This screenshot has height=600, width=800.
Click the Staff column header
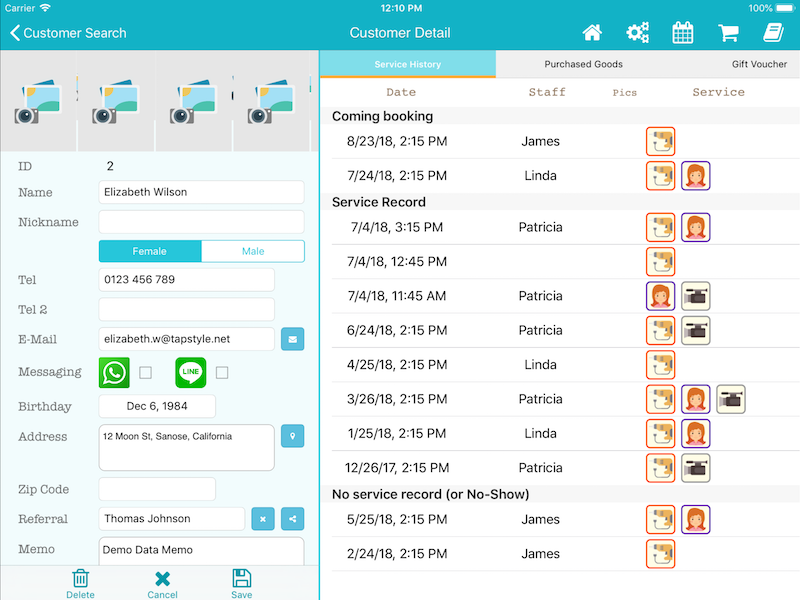tap(547, 92)
